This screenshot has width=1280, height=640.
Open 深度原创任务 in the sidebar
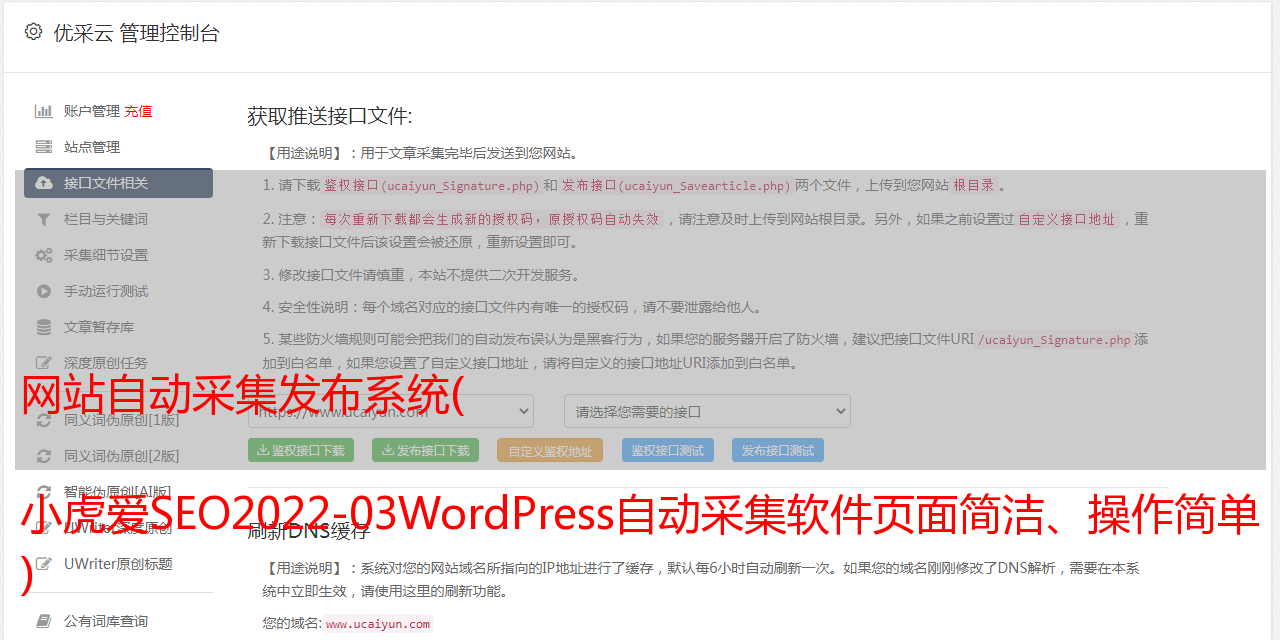[106, 363]
